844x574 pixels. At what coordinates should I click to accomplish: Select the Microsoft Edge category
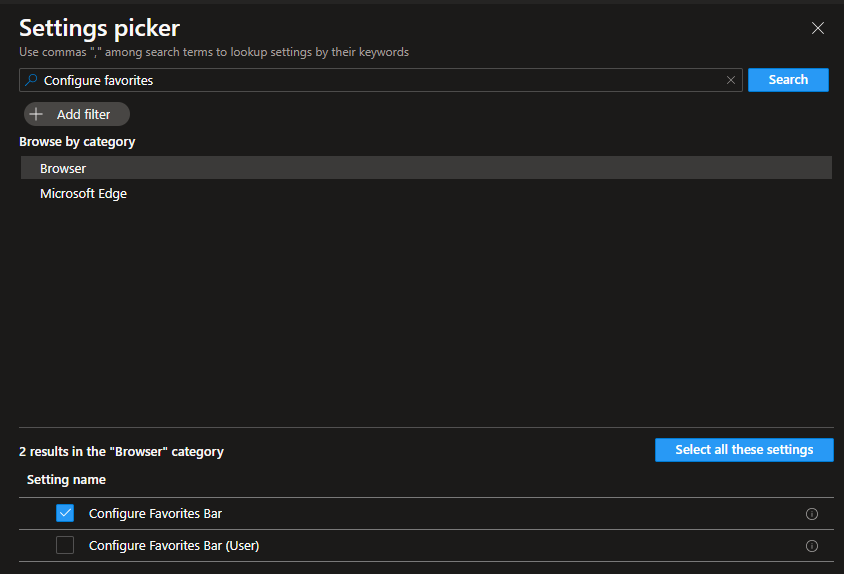[x=426, y=193]
